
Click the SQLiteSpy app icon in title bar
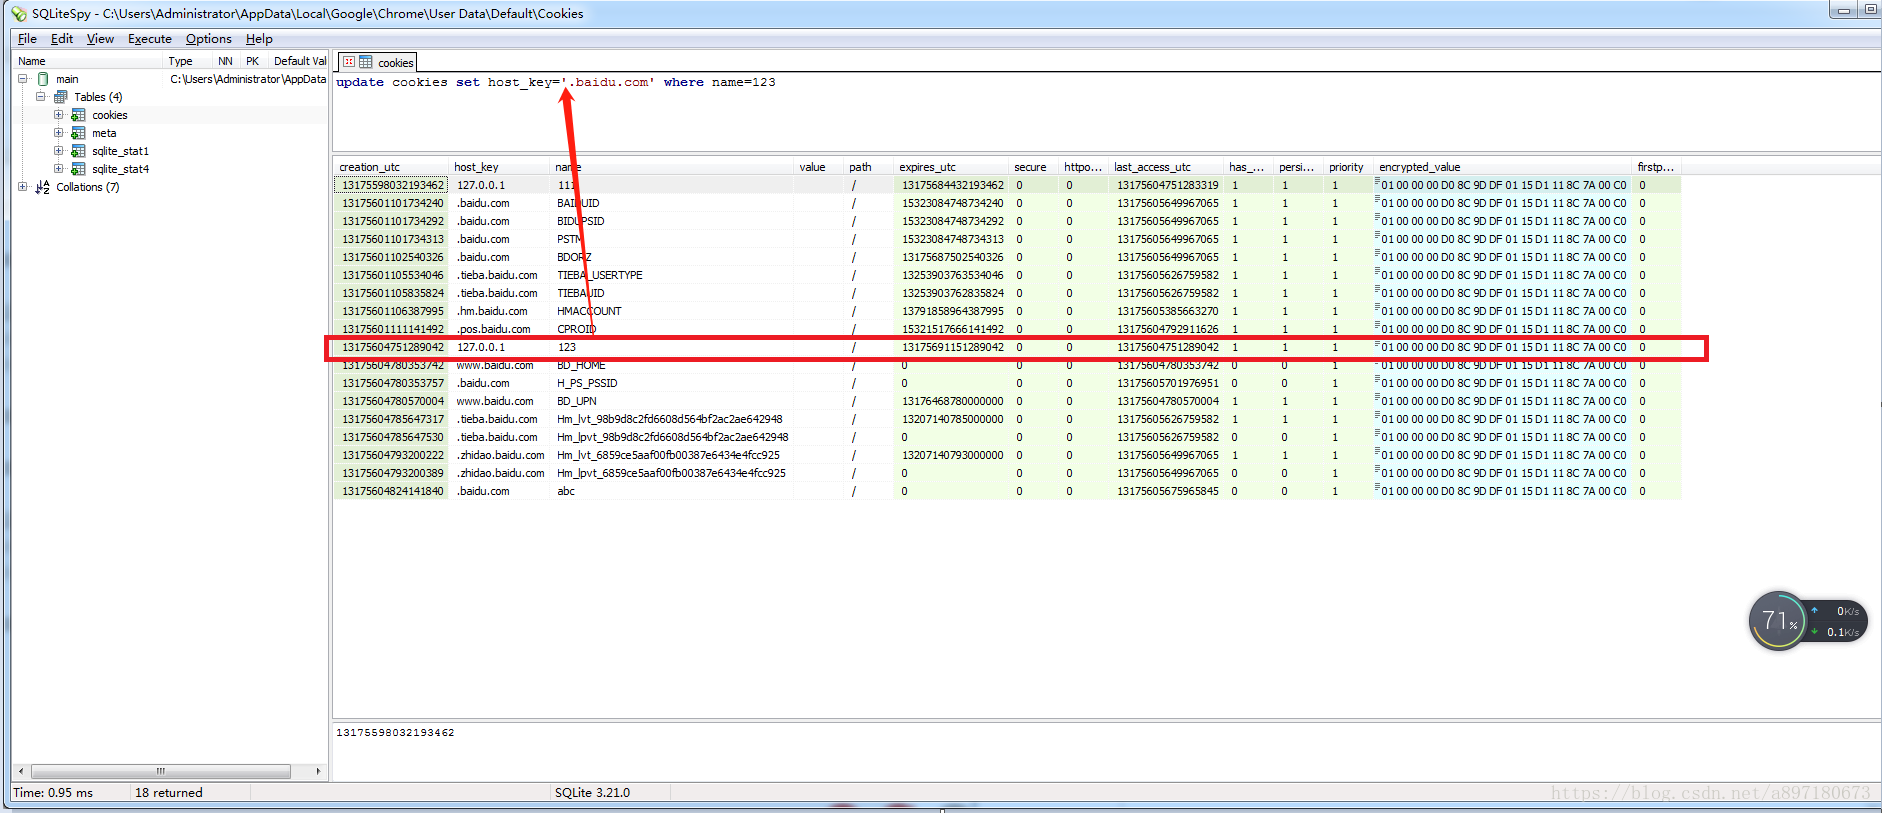point(18,13)
